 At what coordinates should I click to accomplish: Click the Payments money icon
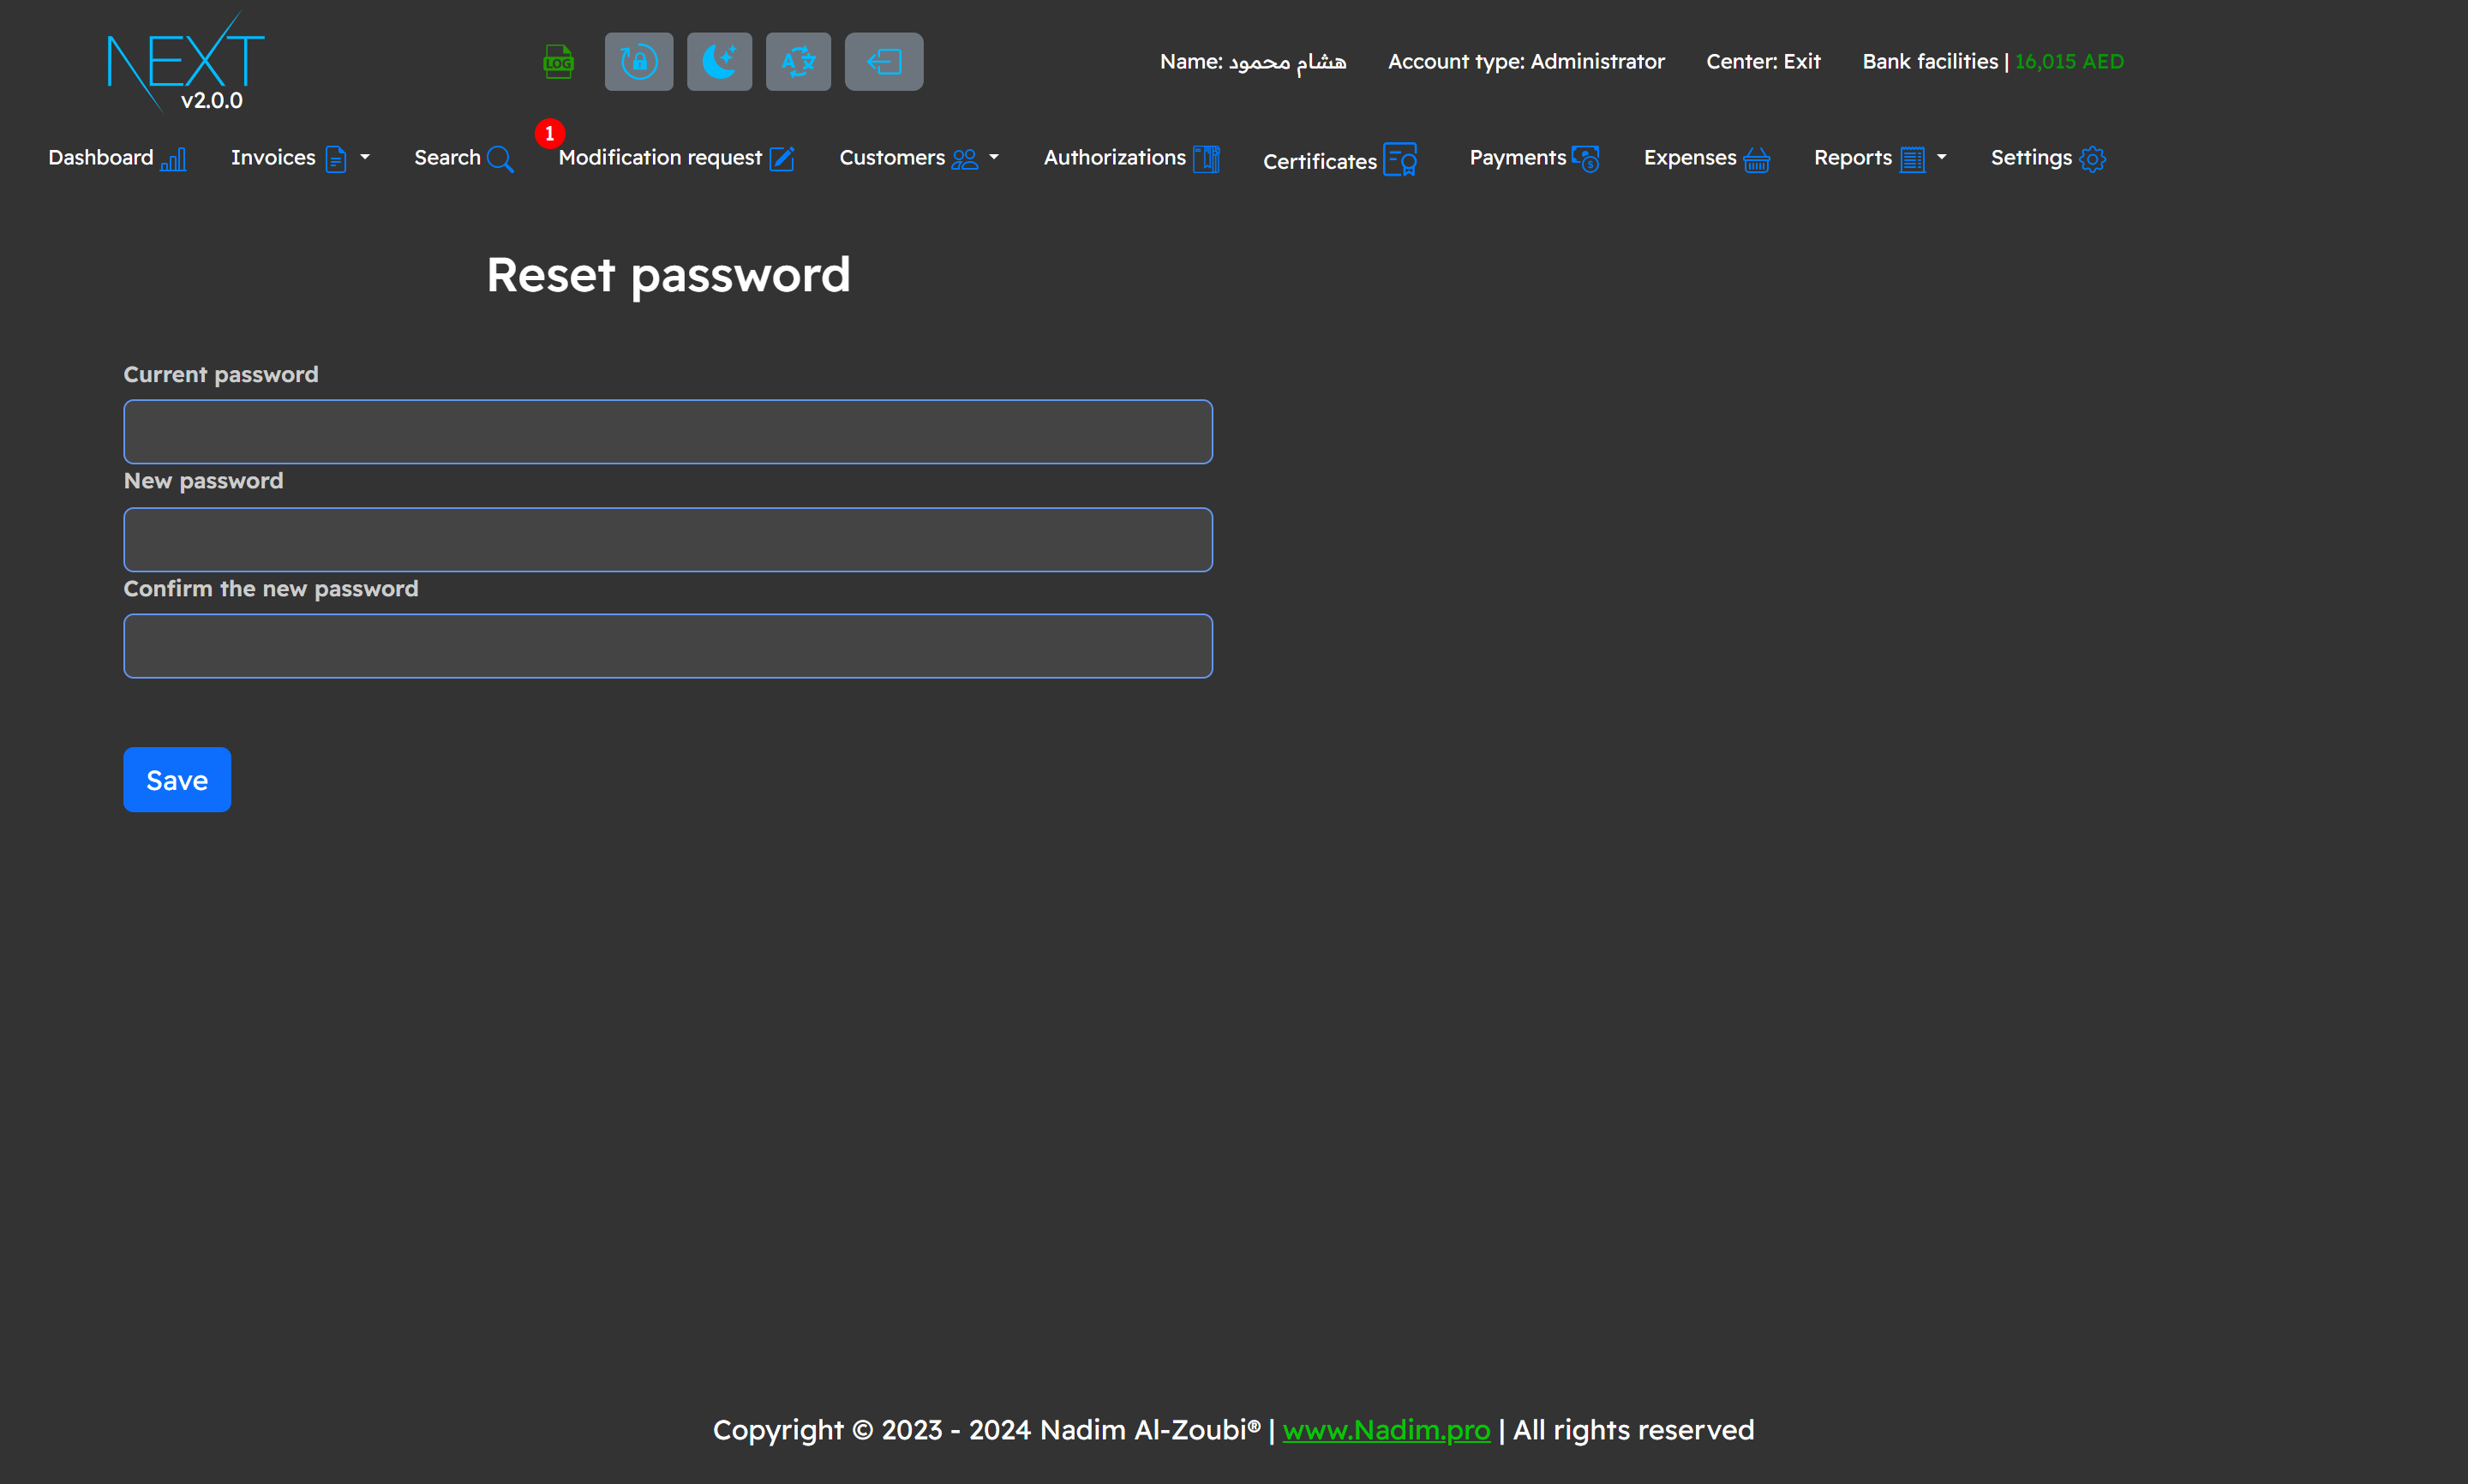point(1533,158)
